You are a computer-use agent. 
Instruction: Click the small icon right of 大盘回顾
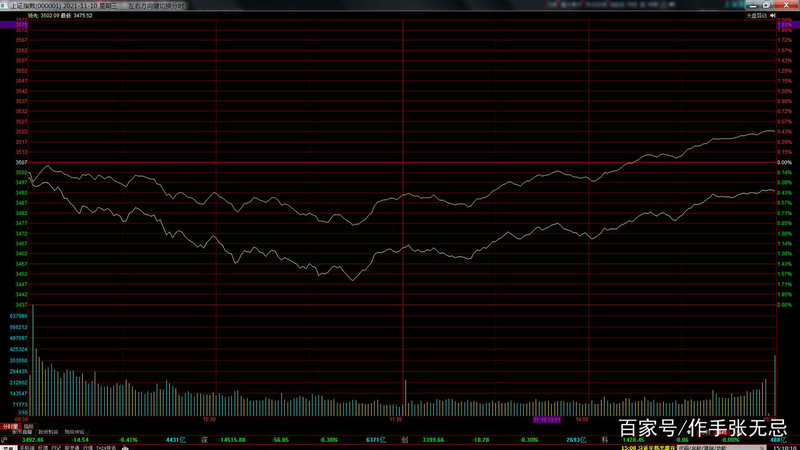click(x=773, y=16)
